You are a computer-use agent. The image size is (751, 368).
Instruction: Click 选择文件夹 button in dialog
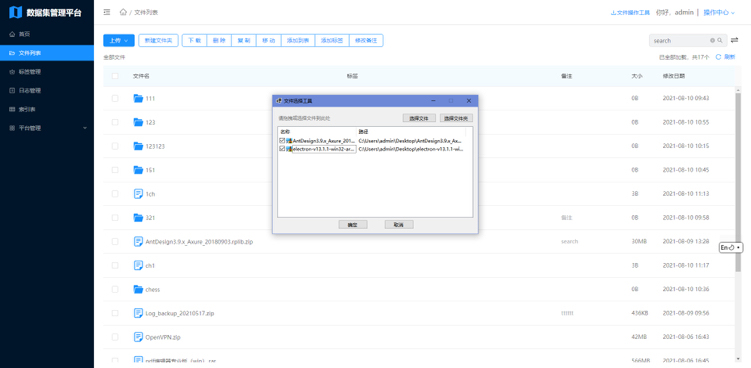456,118
